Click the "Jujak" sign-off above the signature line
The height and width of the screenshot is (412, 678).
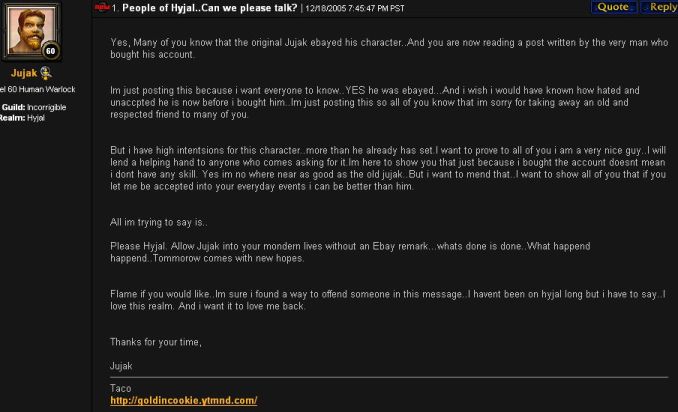(121, 366)
